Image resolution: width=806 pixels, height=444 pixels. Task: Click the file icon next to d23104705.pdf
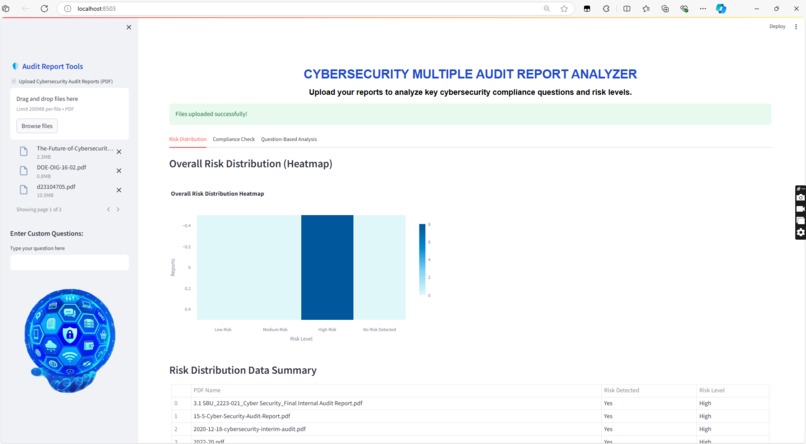24,190
